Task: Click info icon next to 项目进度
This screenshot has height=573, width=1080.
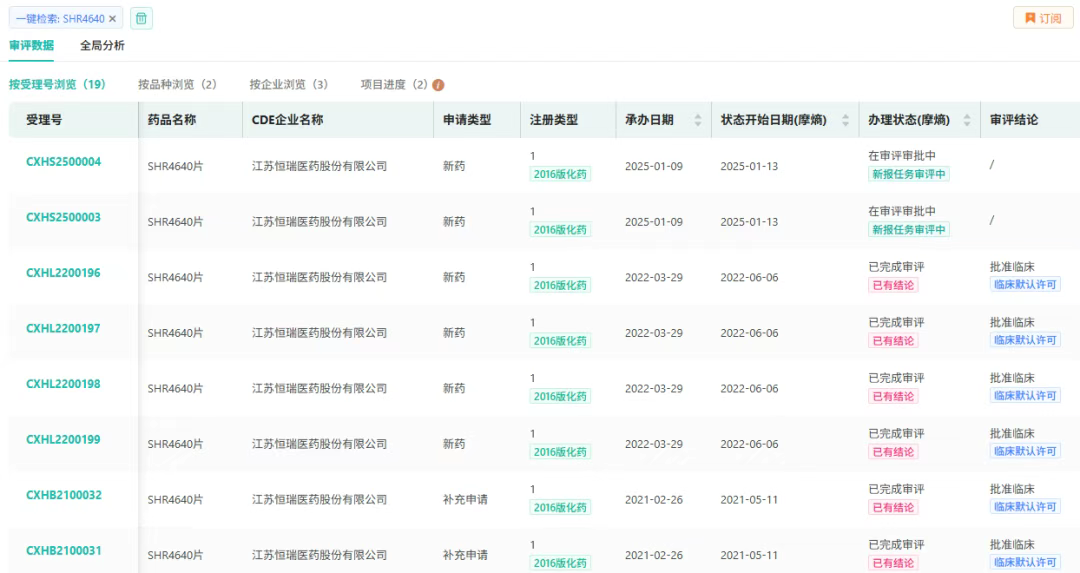Action: [438, 85]
